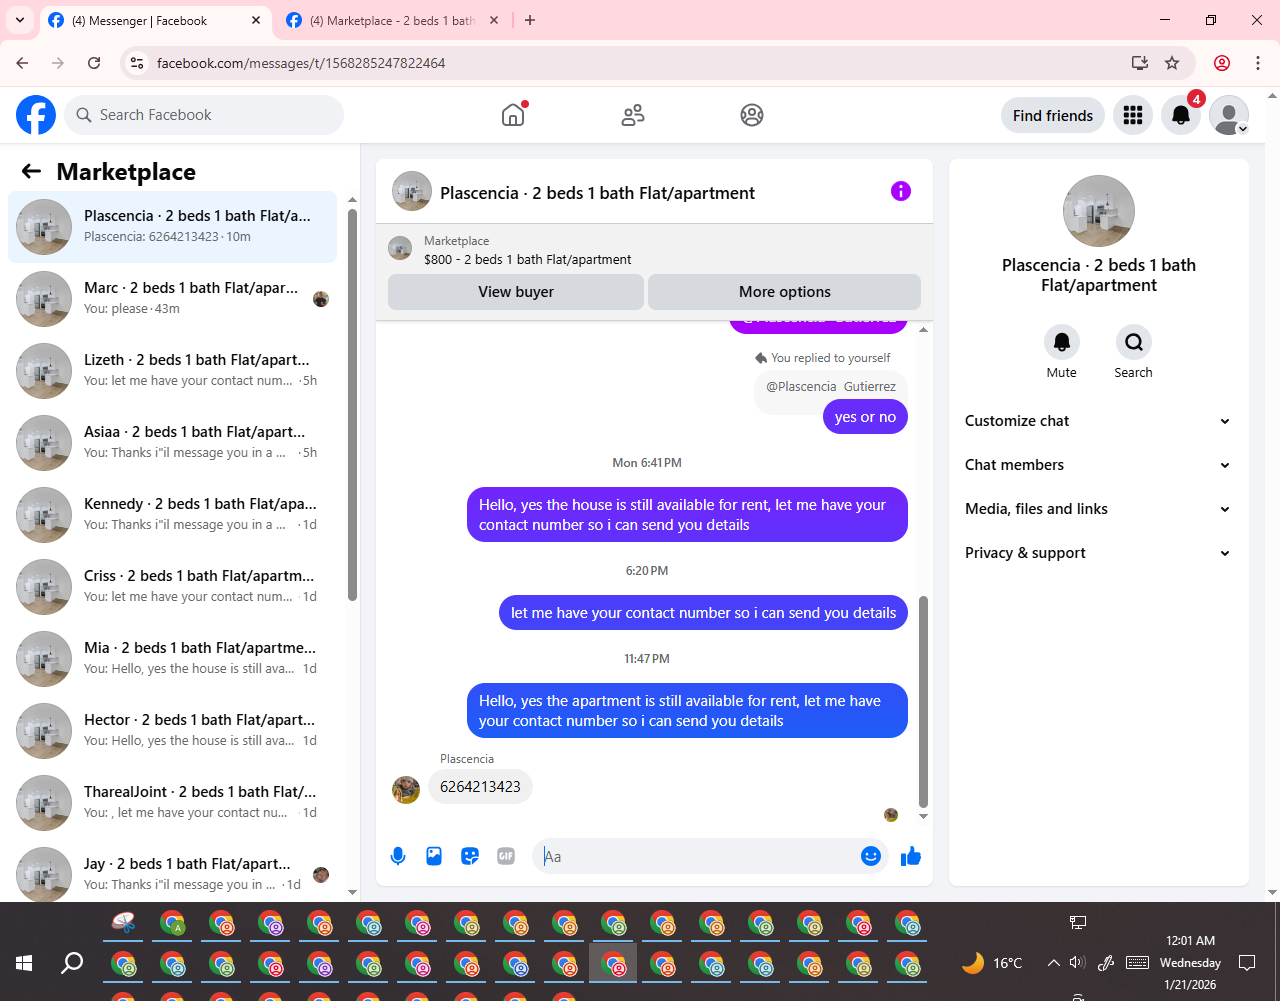Record a voice clip
Screen dimensions: 1280x1001
point(398,856)
